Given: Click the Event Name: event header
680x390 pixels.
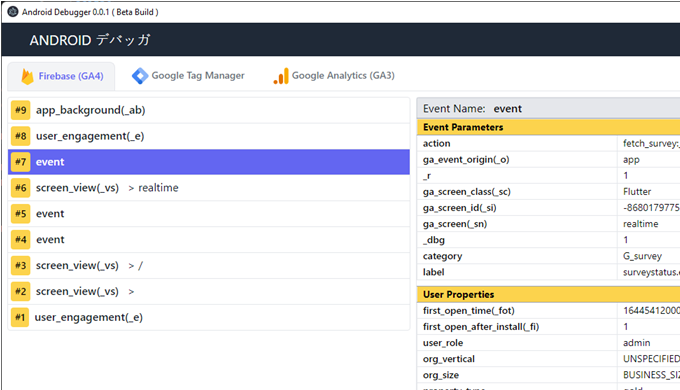Looking at the screenshot, I should coord(548,108).
